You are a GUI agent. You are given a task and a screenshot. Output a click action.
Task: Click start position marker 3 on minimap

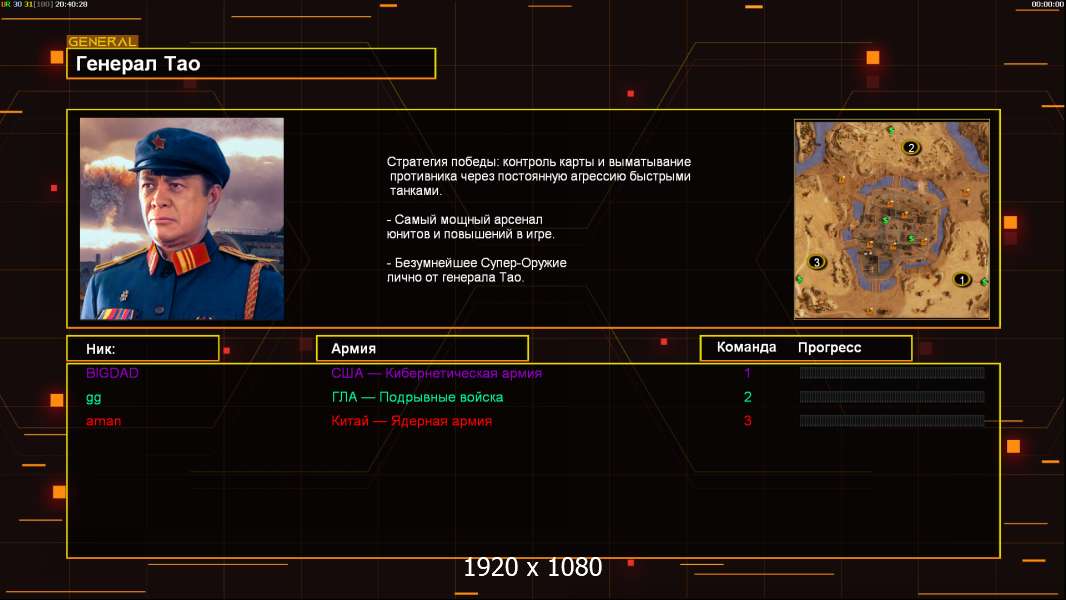816,262
